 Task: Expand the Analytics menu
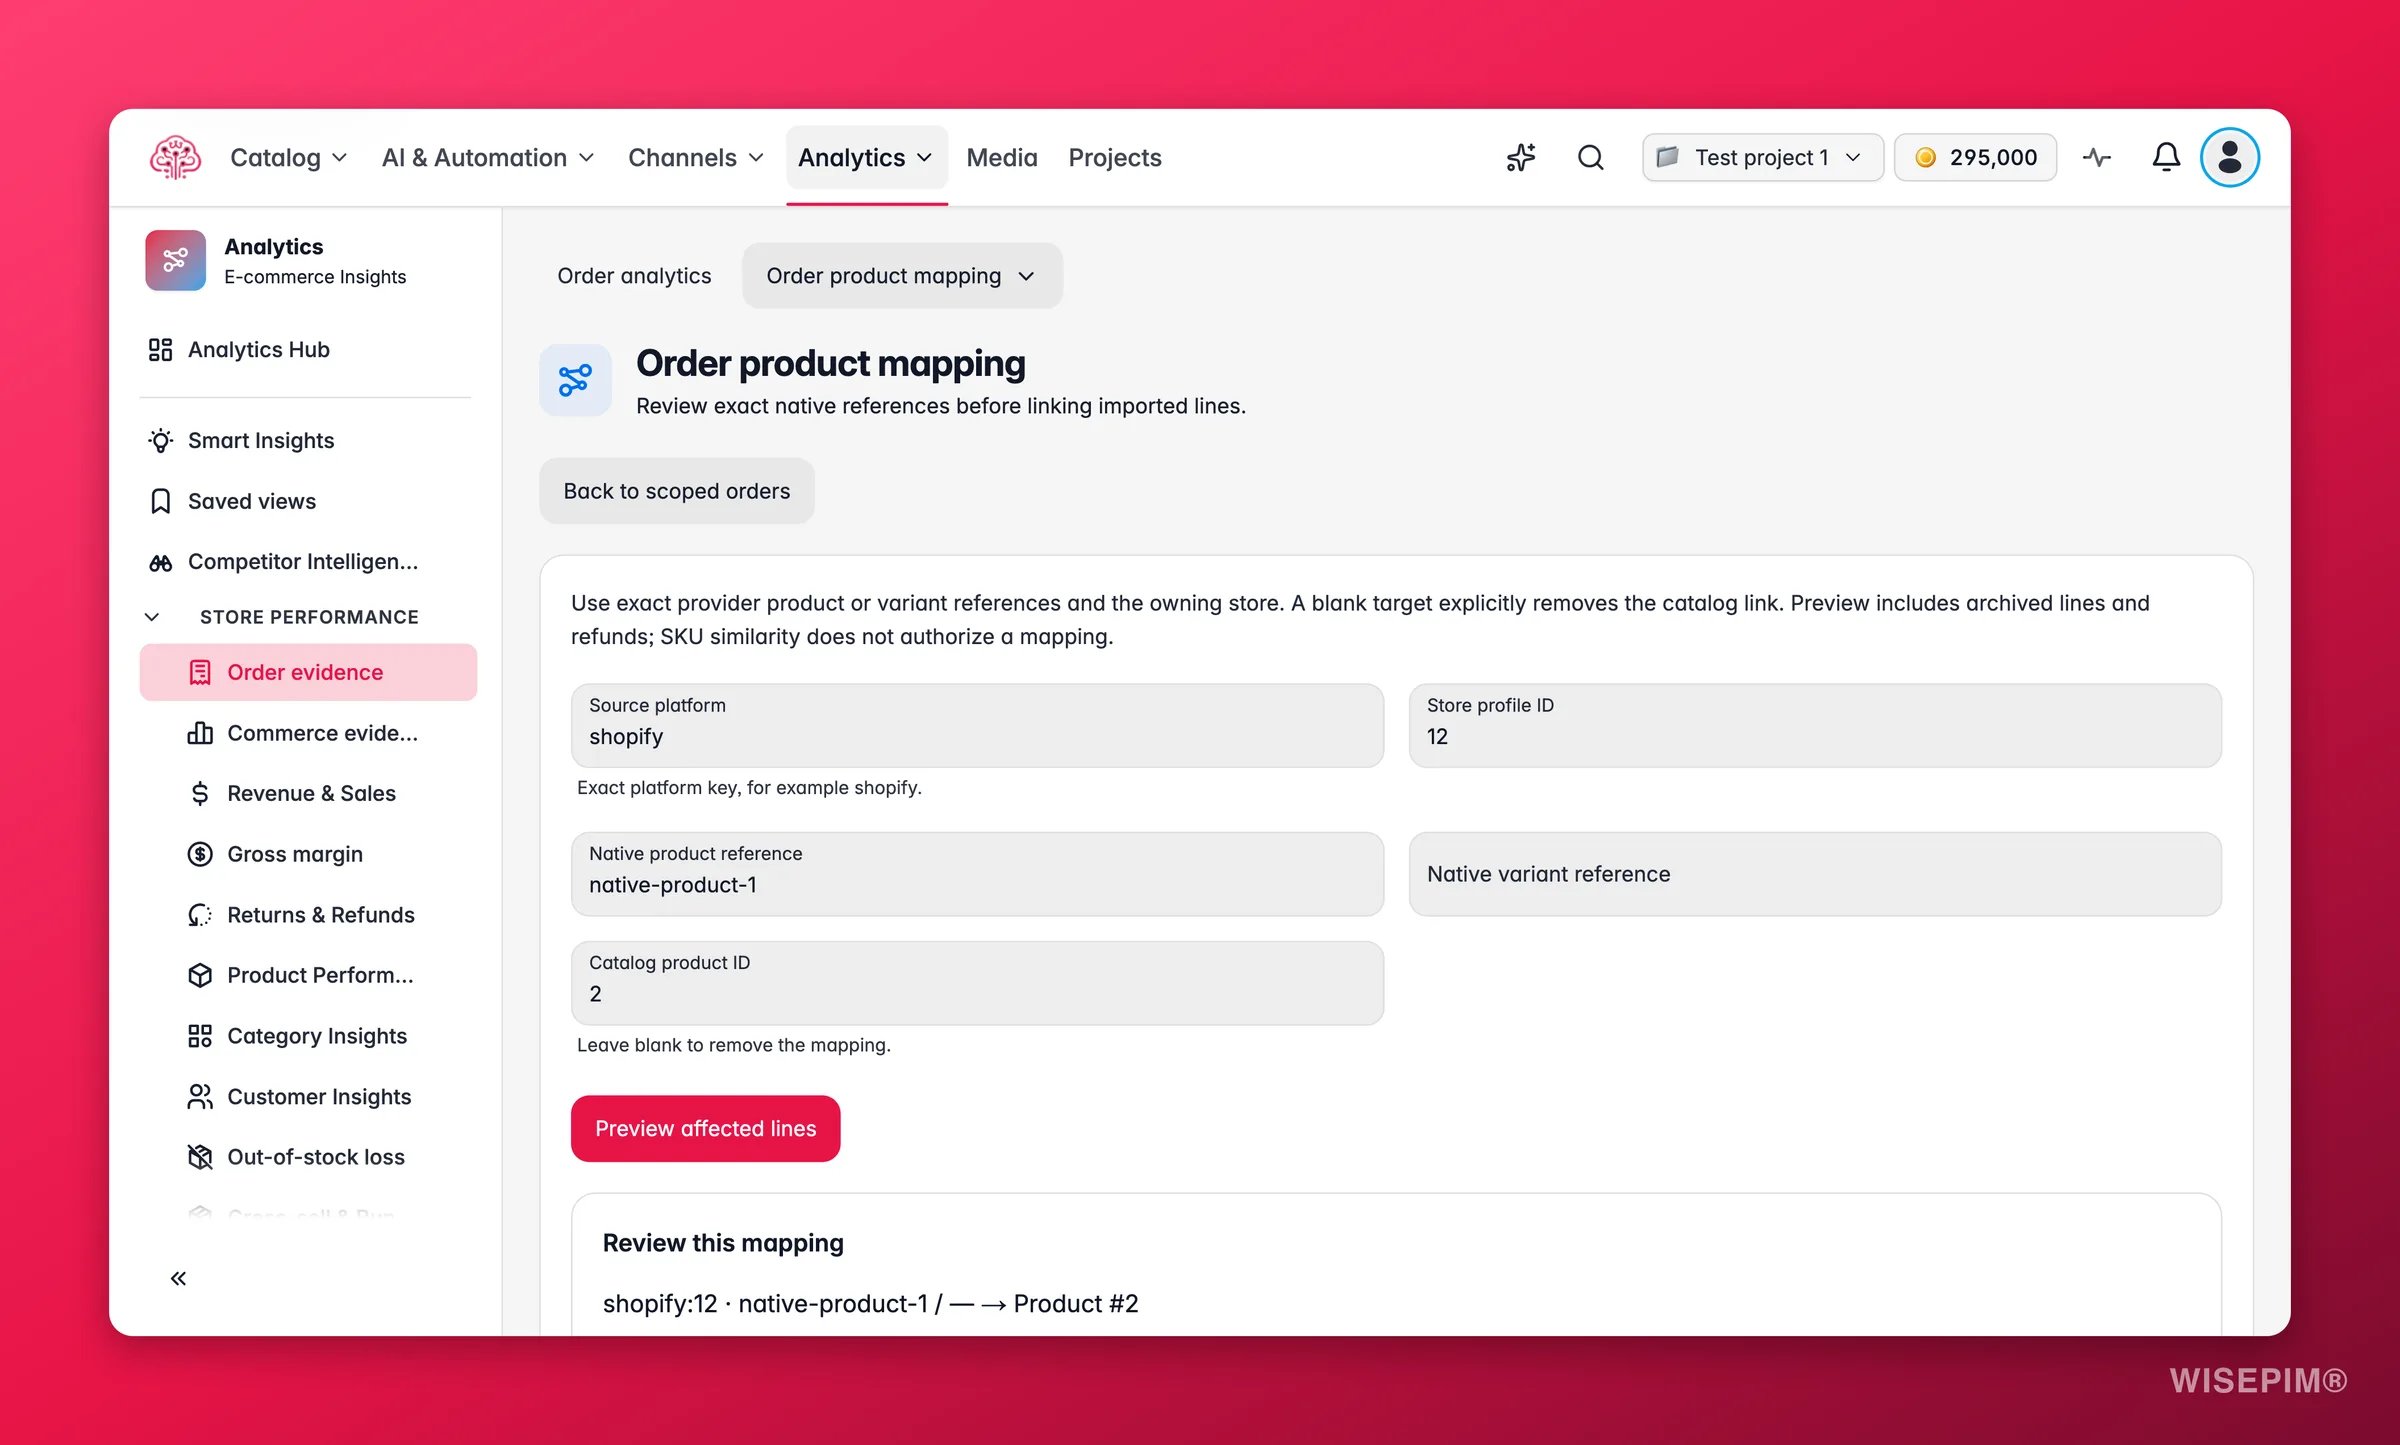(866, 157)
